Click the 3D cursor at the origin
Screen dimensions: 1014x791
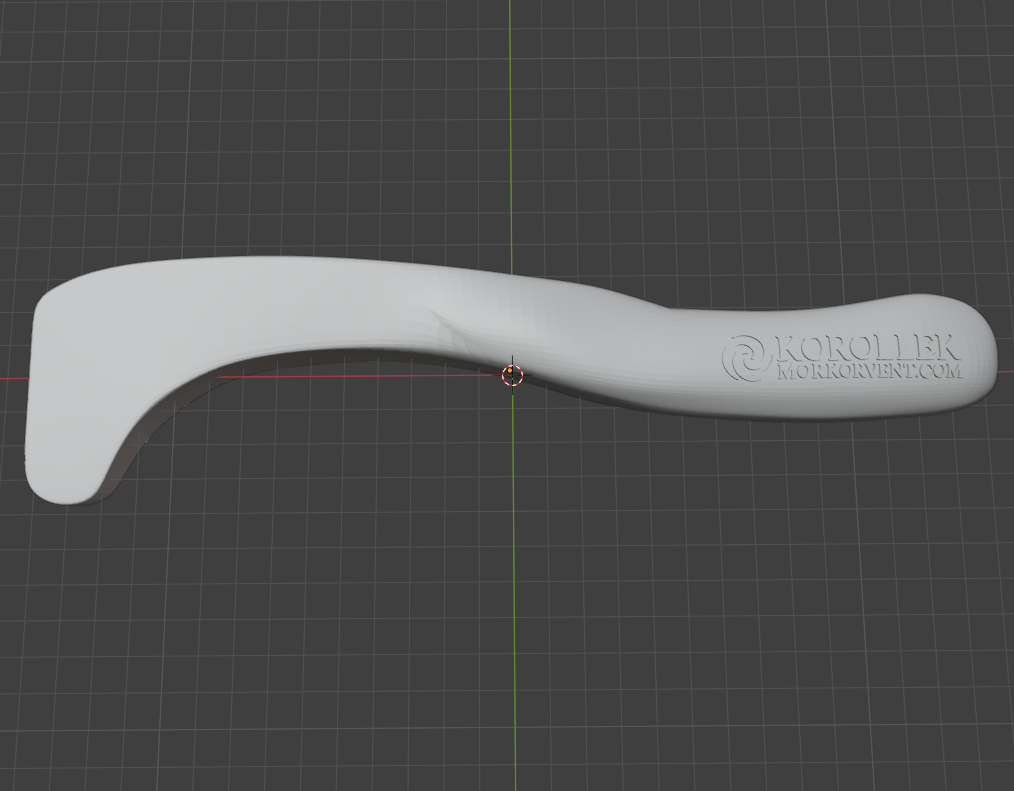512,374
